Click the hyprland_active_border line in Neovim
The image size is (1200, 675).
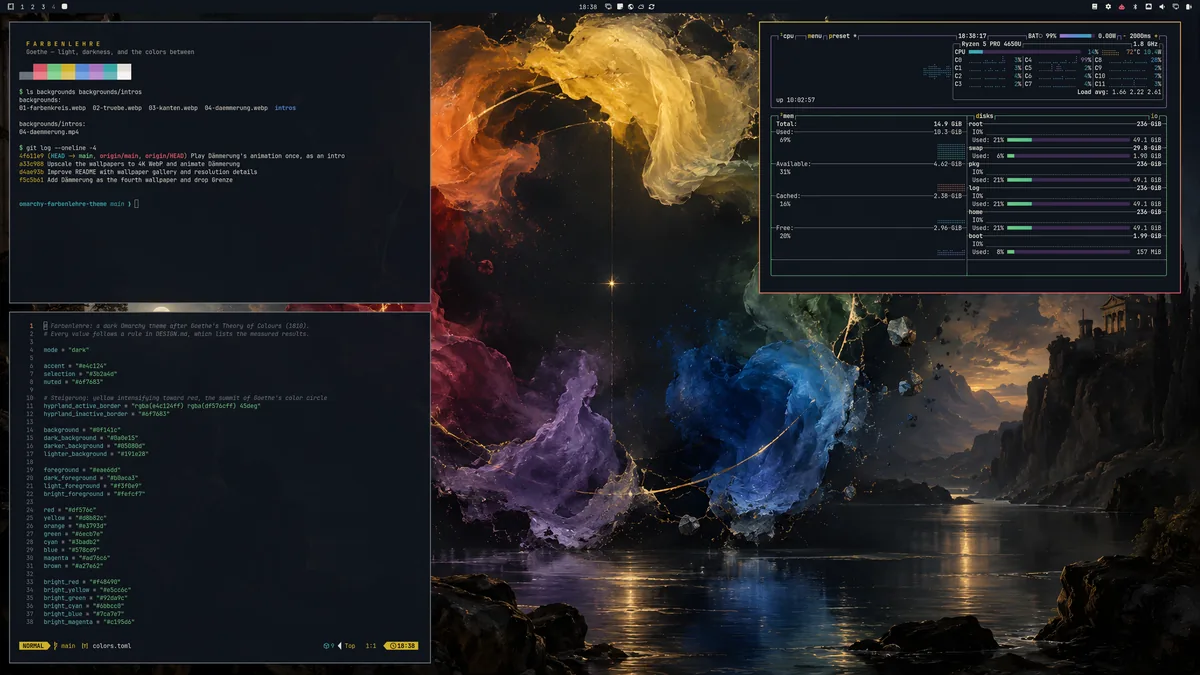click(x=152, y=406)
